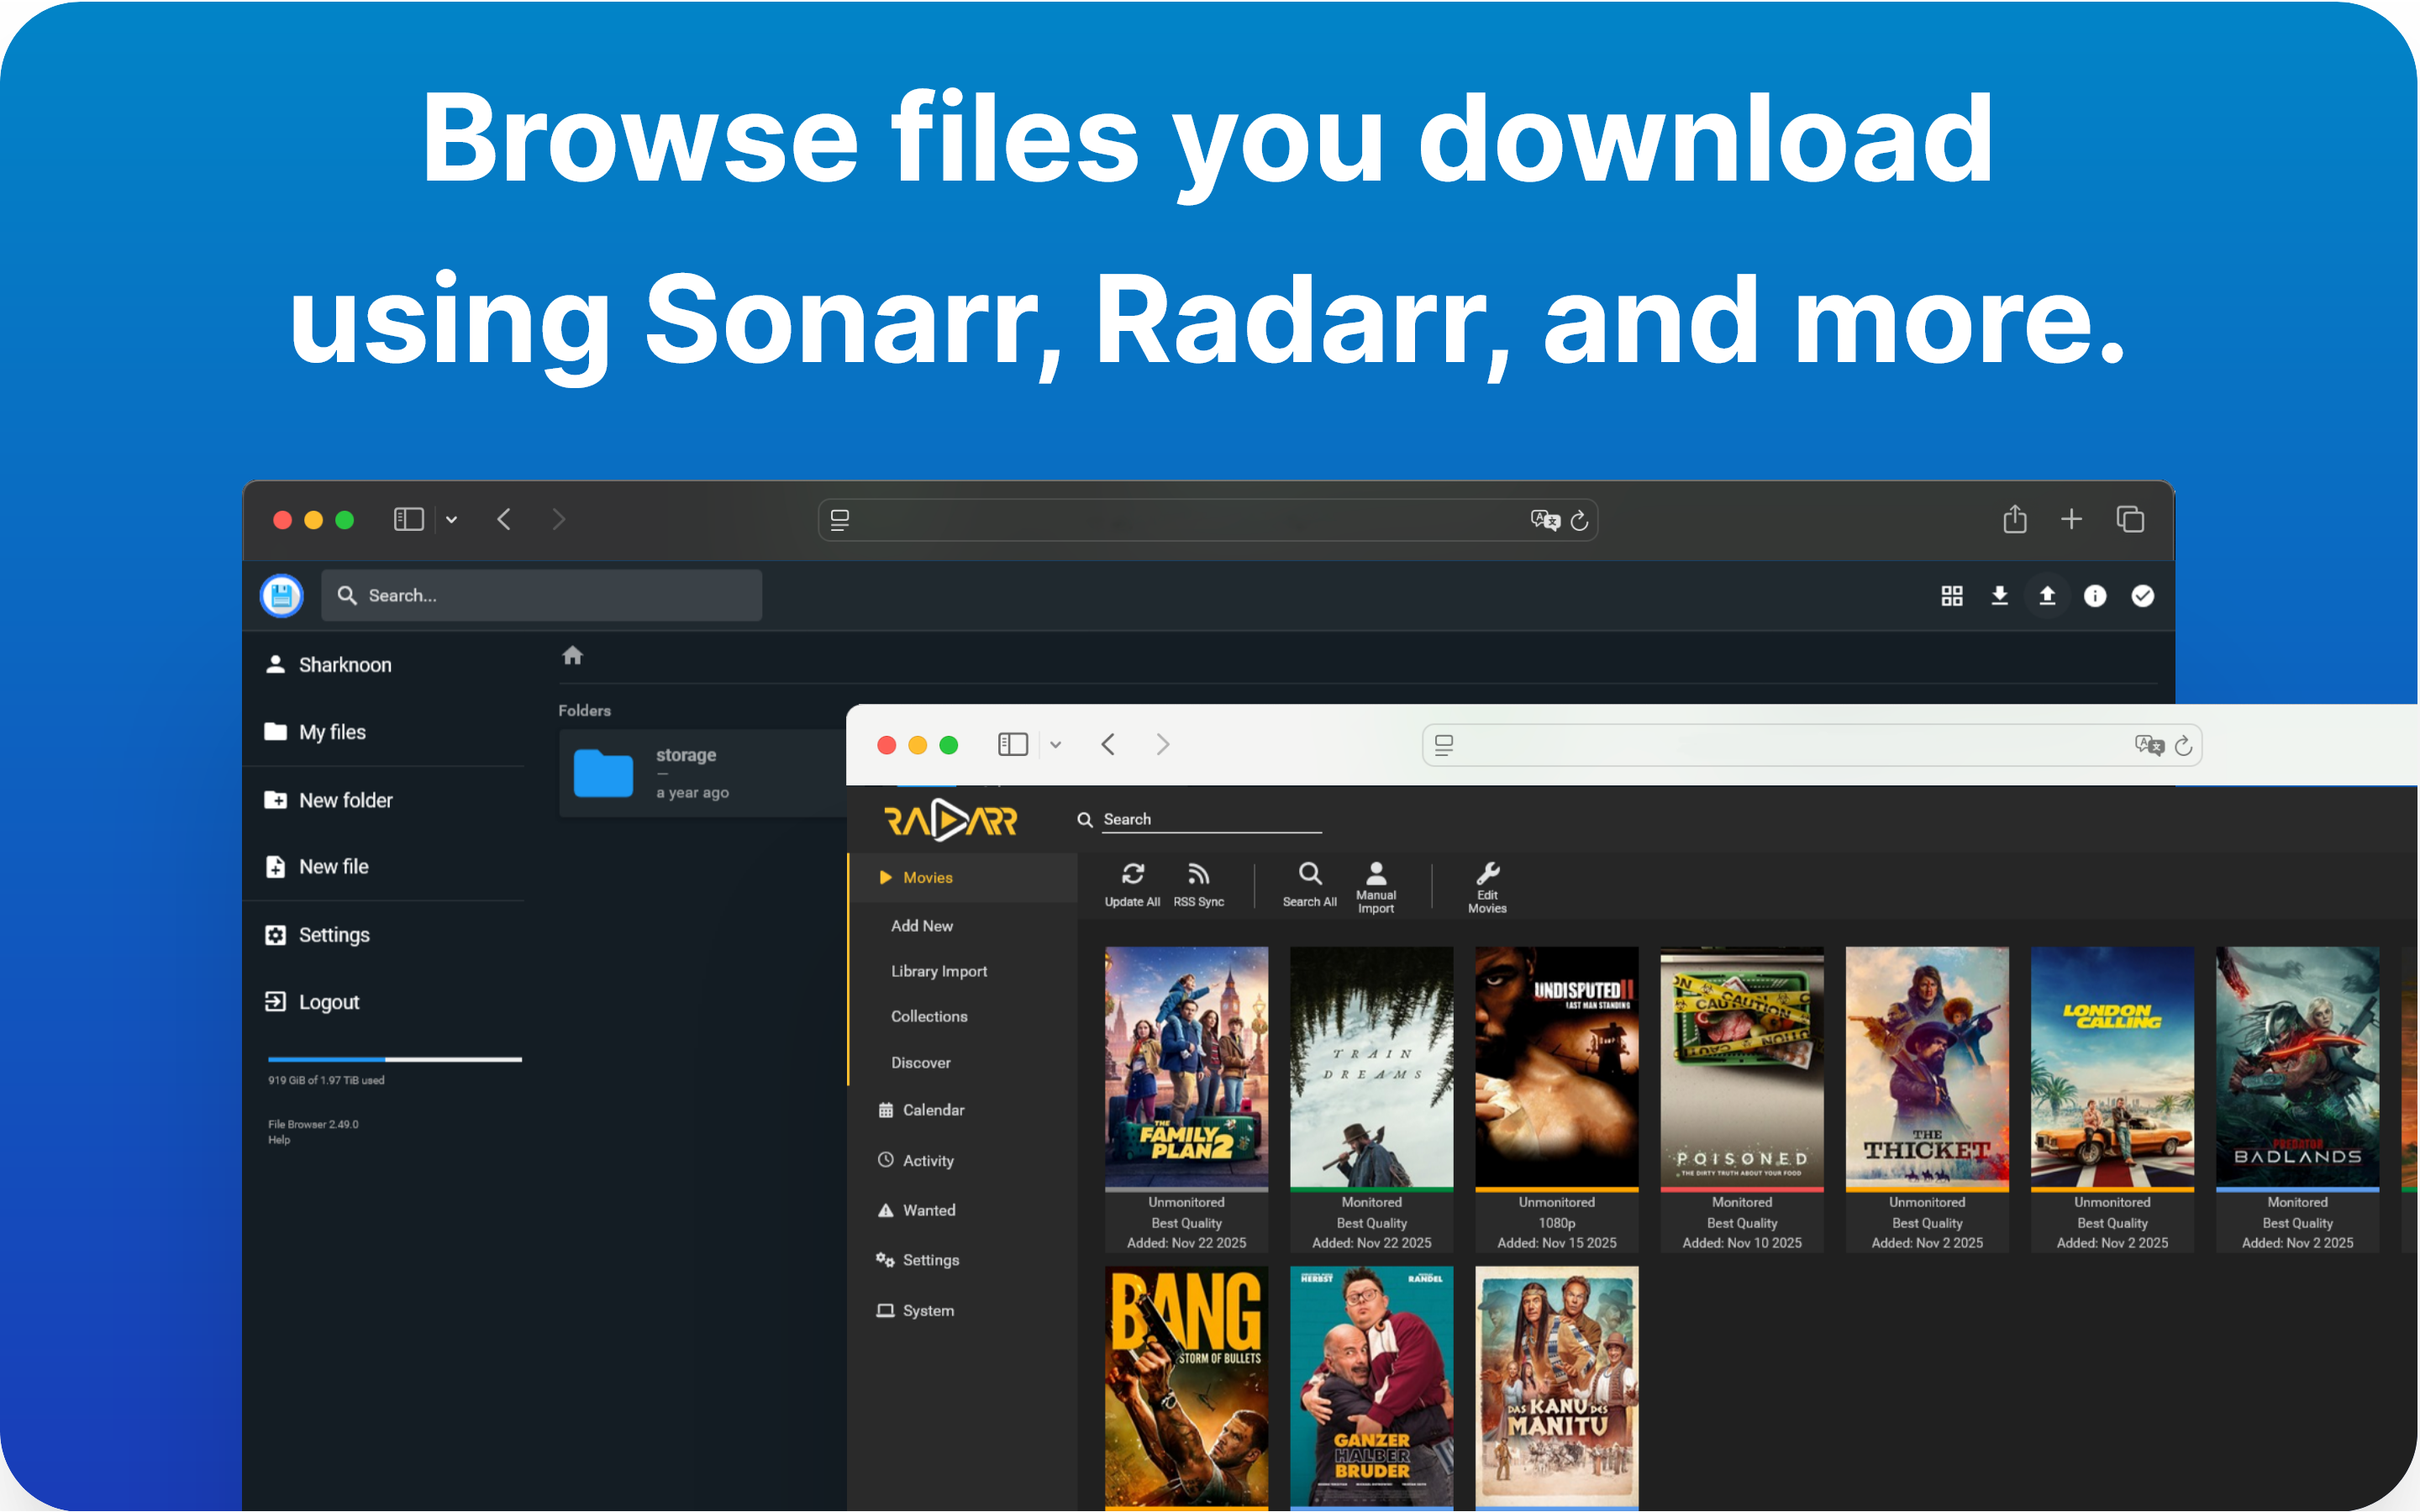Click Update All icon in Radarr toolbar
This screenshot has width=2420, height=1512.
(1132, 874)
